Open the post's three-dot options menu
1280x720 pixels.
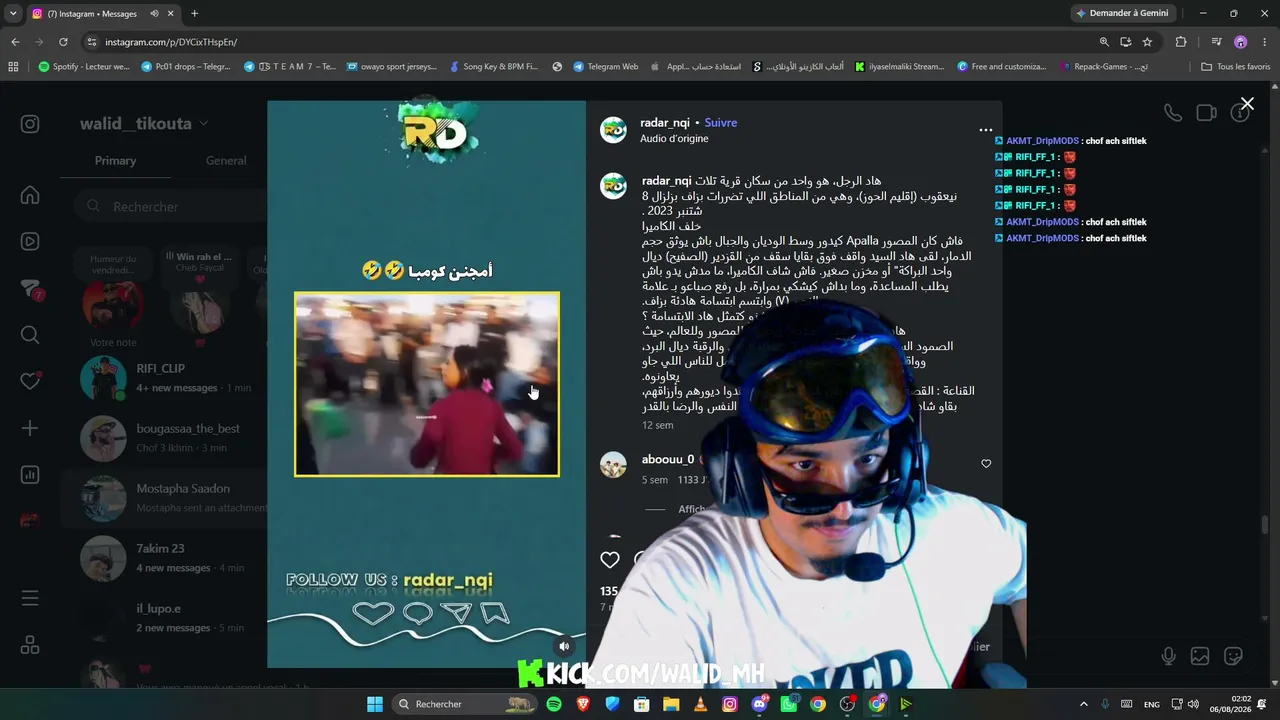986,130
